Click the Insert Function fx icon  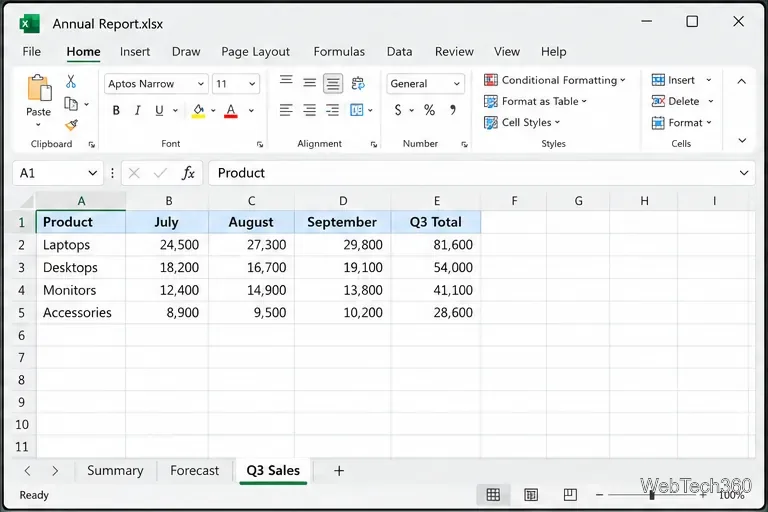click(188, 173)
